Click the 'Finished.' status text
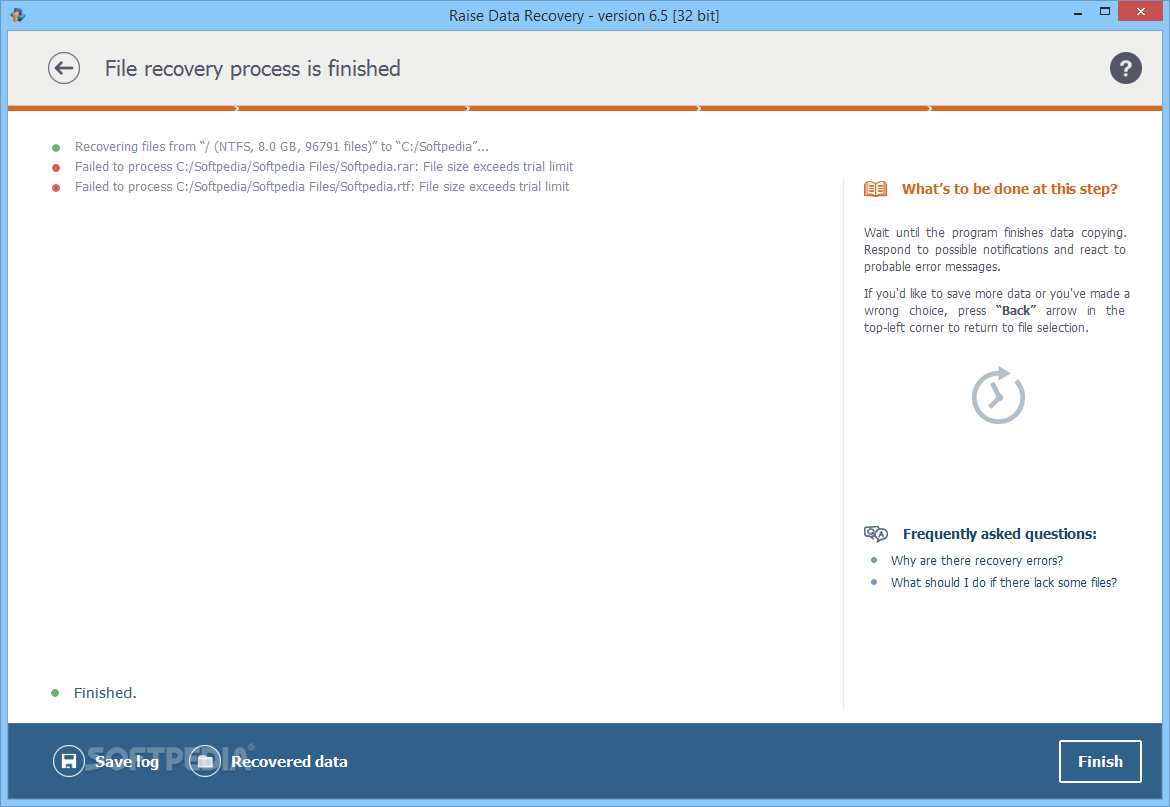The width and height of the screenshot is (1170, 807). [x=105, y=693]
